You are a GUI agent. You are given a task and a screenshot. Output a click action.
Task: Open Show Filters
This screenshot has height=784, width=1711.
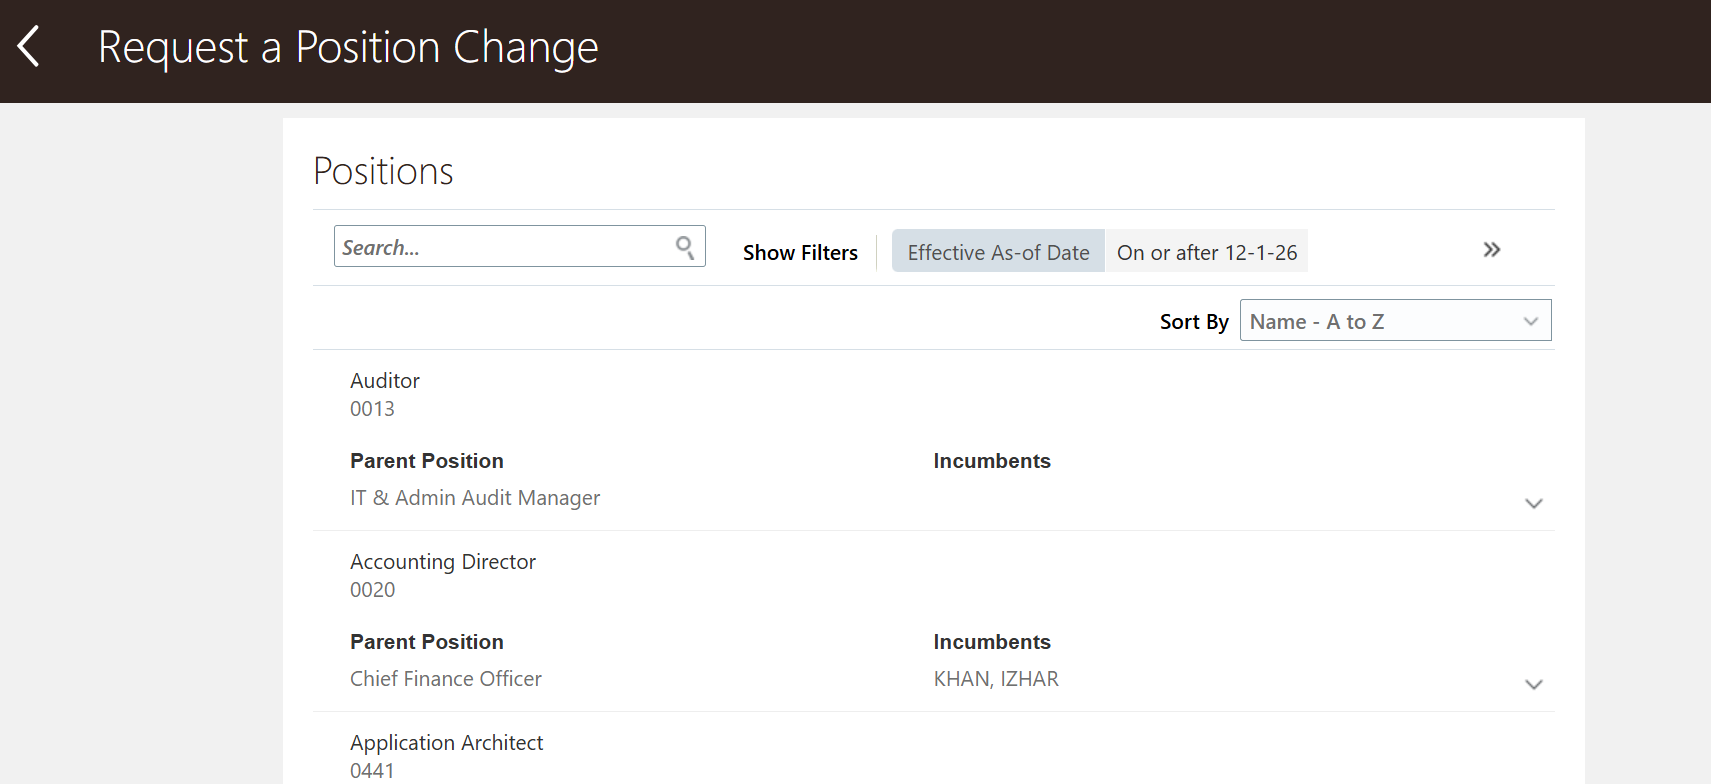coord(800,253)
